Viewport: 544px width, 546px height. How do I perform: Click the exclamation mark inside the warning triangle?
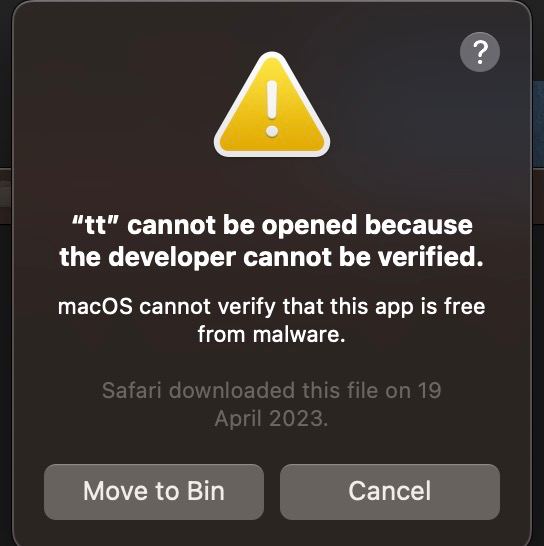[x=272, y=109]
